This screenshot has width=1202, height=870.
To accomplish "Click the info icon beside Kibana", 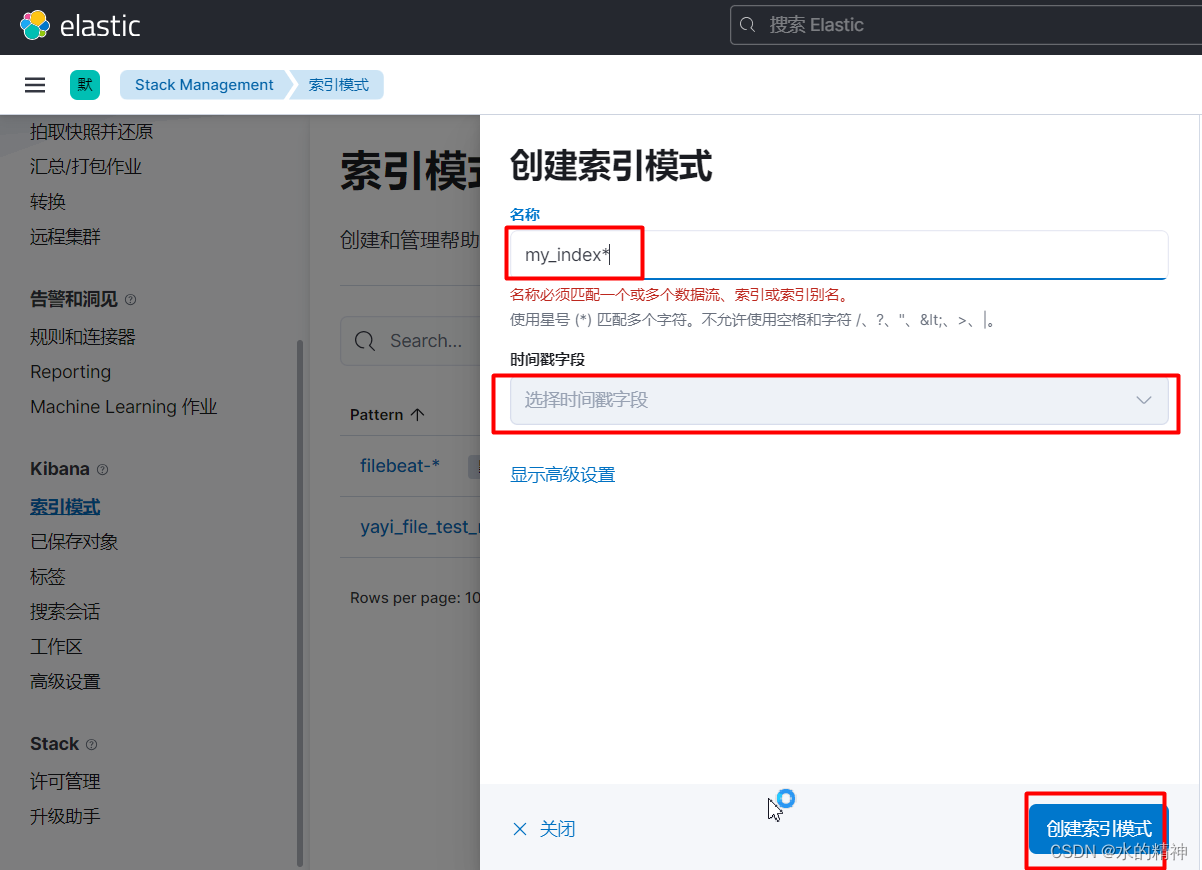I will click(102, 470).
